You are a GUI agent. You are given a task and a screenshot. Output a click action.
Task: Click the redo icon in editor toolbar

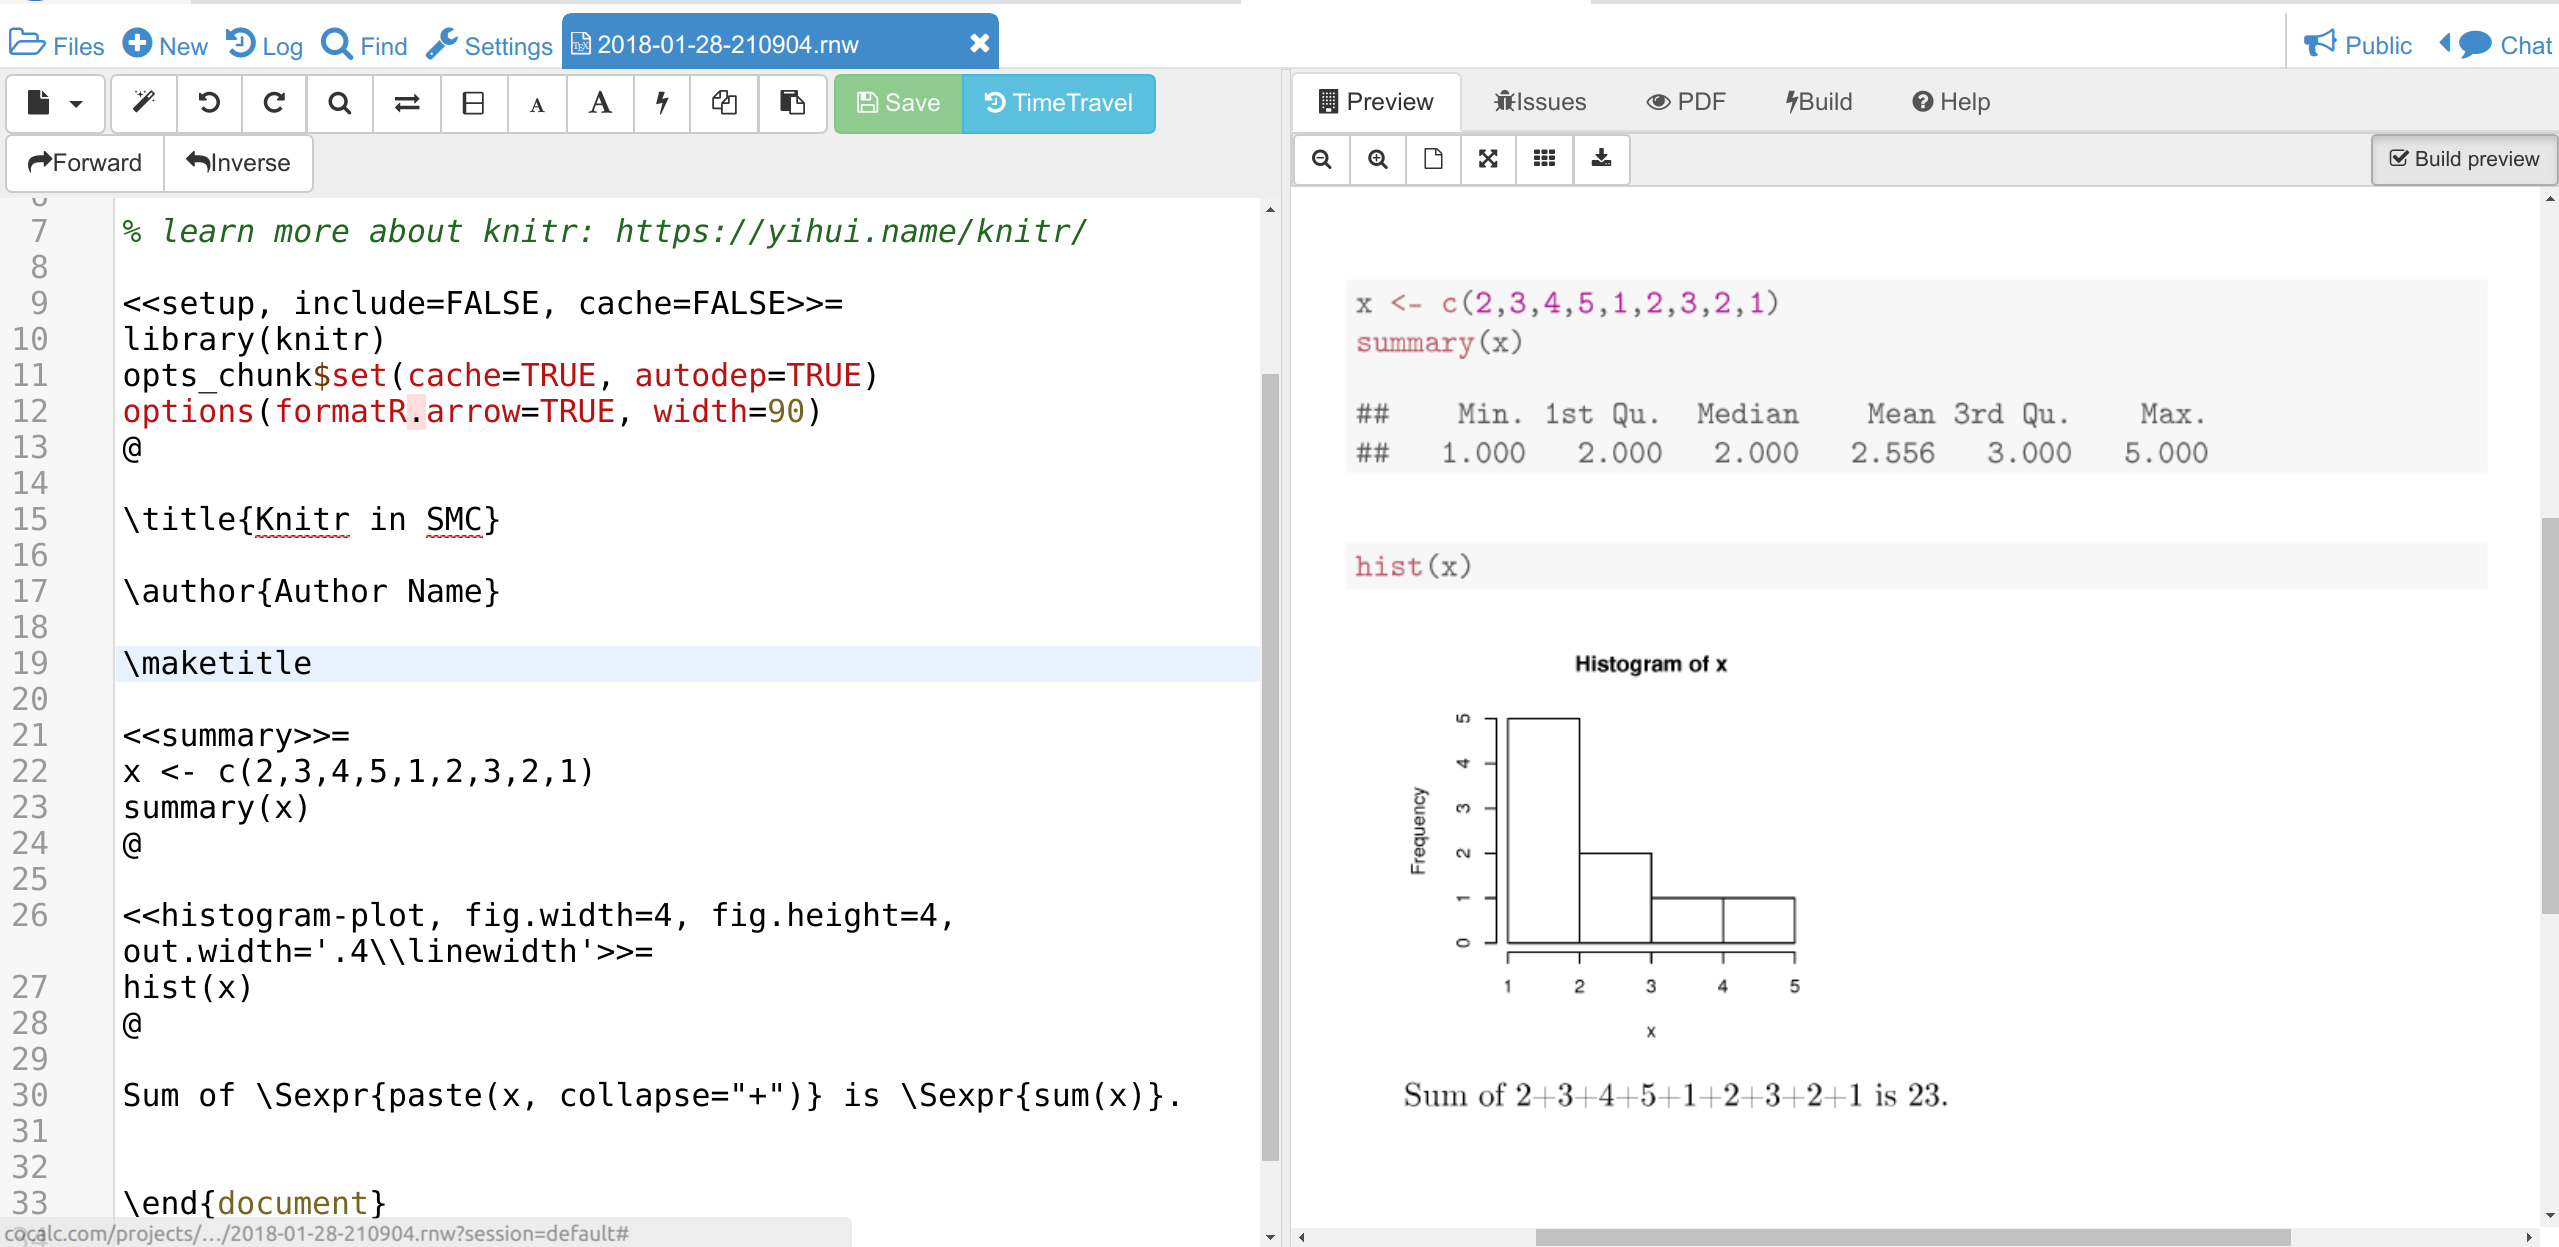click(274, 103)
